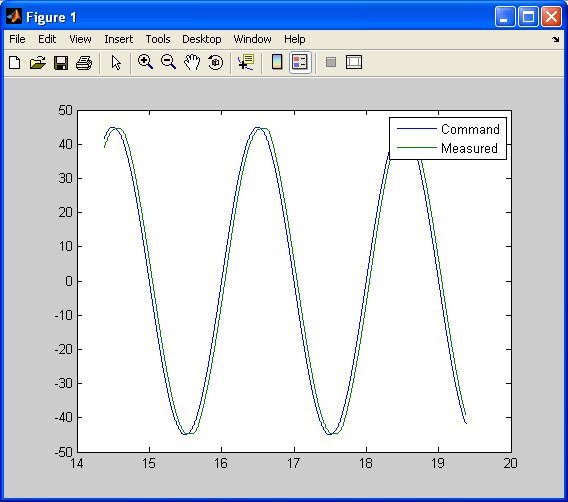Select the Pan hand tool
Viewport: 568px width, 502px height.
192,62
